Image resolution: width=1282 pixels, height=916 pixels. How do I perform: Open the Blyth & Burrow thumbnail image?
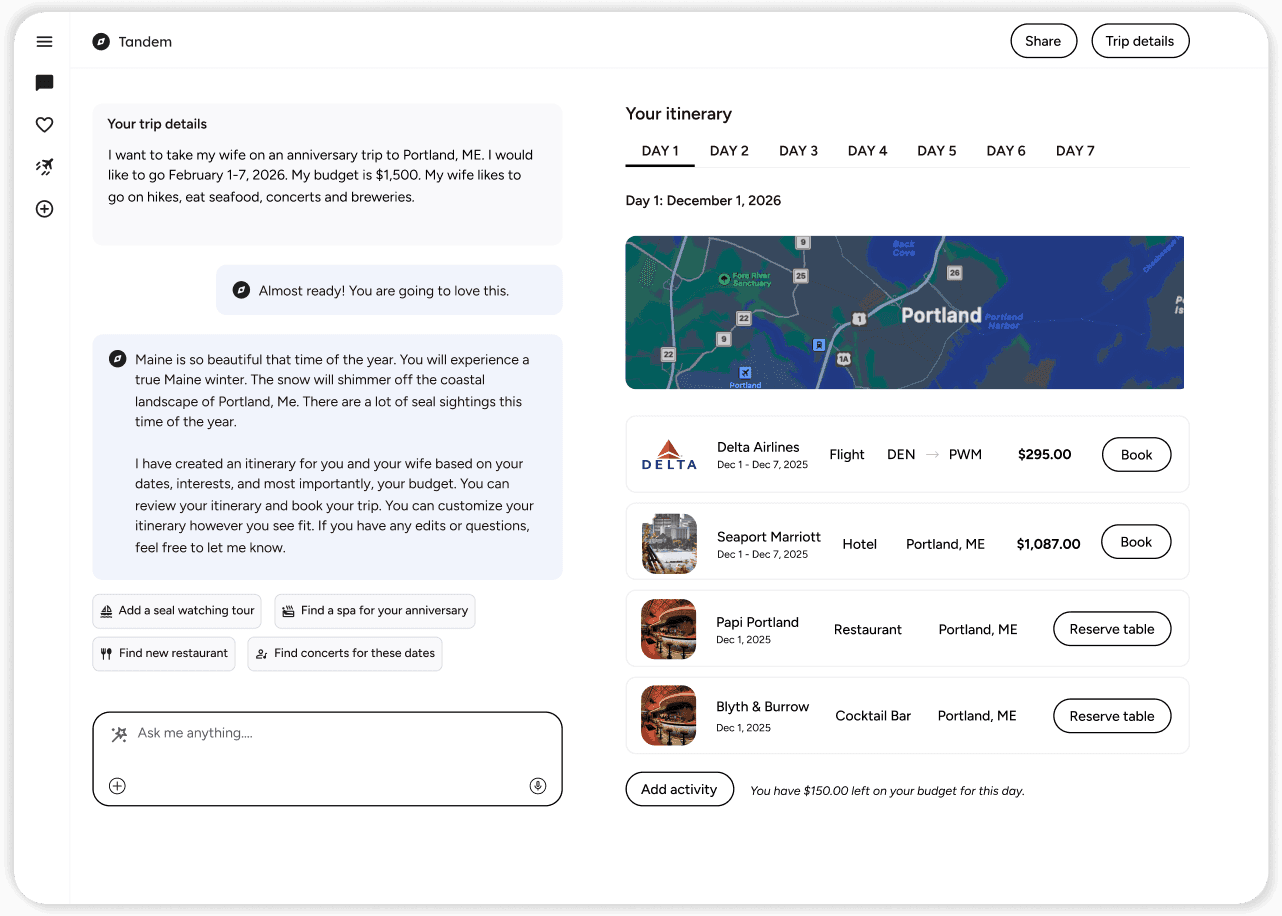point(669,716)
